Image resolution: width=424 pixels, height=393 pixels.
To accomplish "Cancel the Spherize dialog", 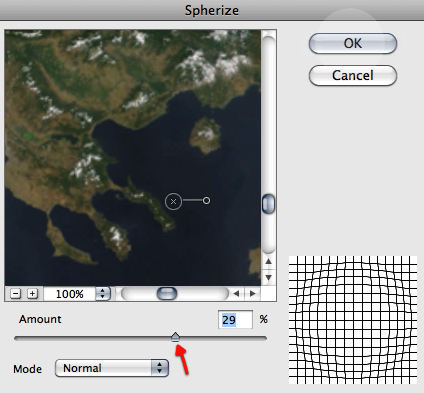I will tap(353, 75).
